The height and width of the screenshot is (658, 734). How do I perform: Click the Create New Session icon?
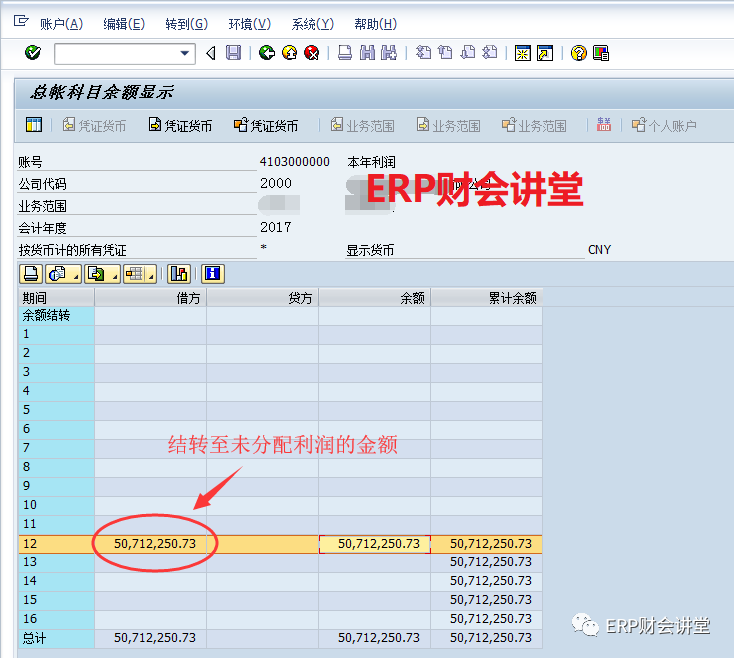(521, 53)
